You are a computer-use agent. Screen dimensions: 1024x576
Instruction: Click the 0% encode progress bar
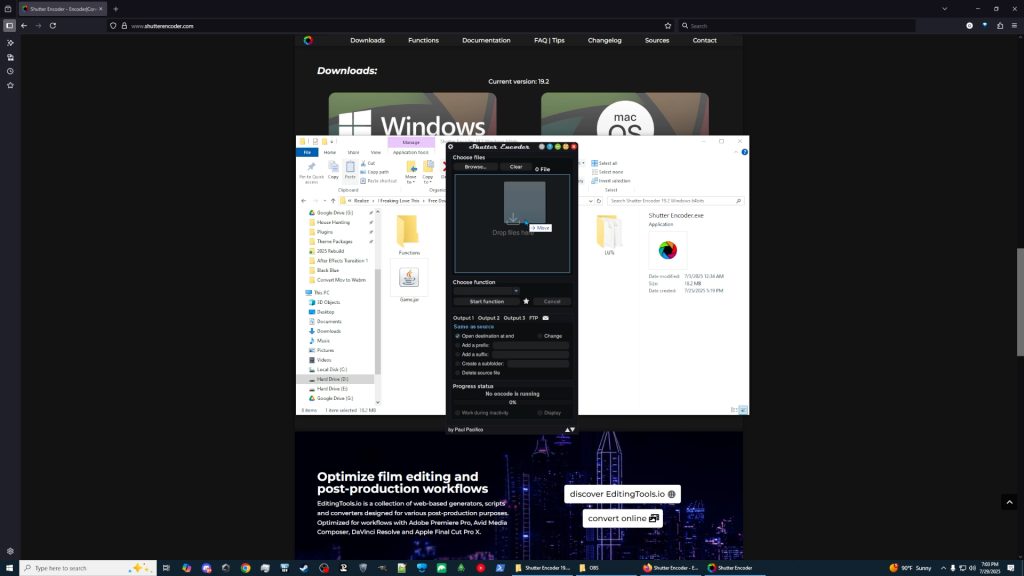tap(512, 402)
